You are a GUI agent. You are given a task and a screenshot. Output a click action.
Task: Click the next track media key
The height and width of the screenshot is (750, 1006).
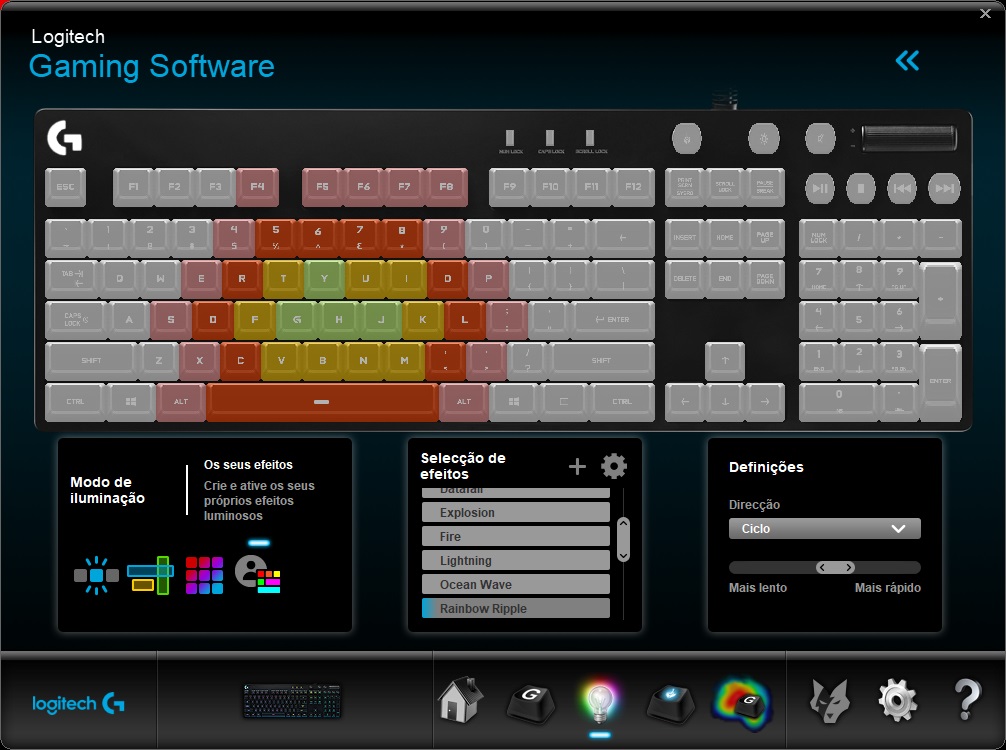click(944, 188)
